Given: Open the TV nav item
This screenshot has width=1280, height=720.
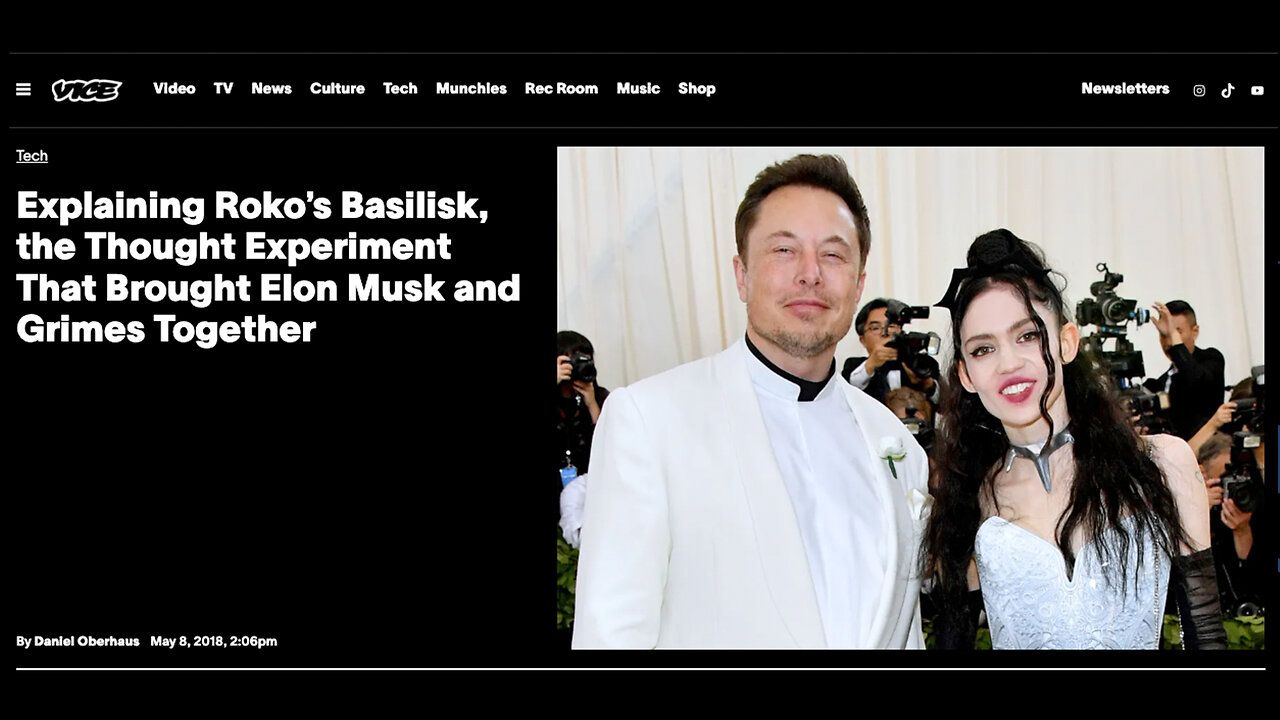Looking at the screenshot, I should coord(223,88).
